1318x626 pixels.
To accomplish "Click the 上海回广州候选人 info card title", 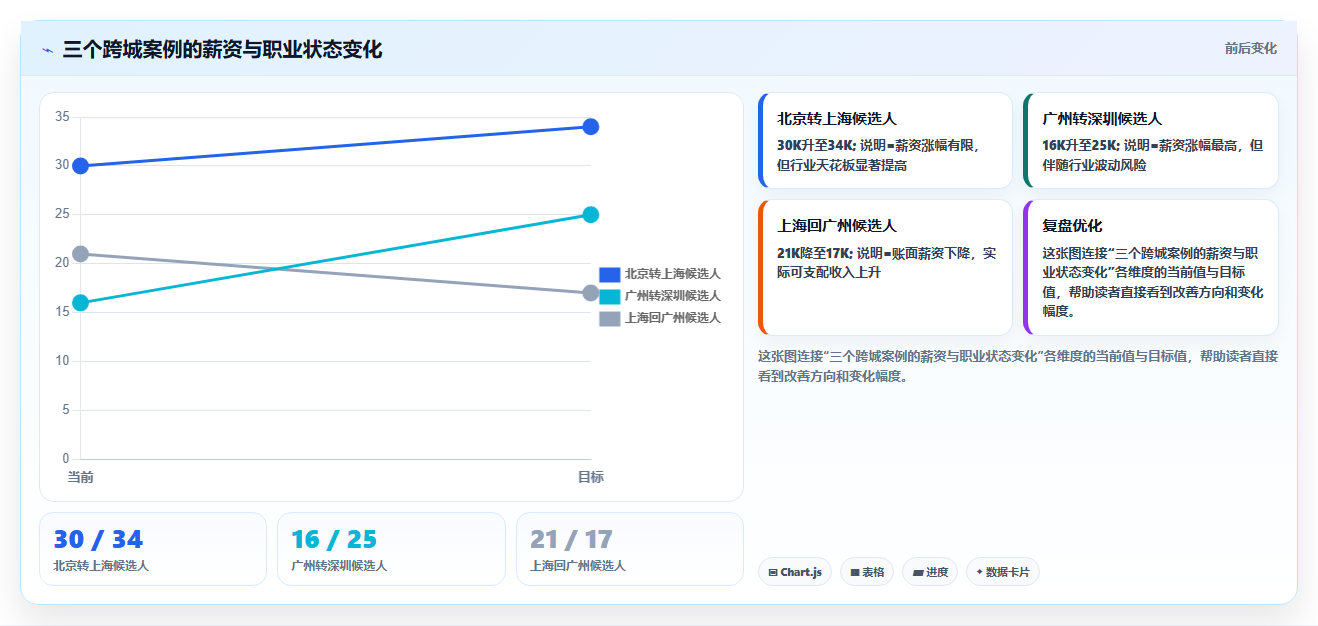I will click(x=837, y=225).
